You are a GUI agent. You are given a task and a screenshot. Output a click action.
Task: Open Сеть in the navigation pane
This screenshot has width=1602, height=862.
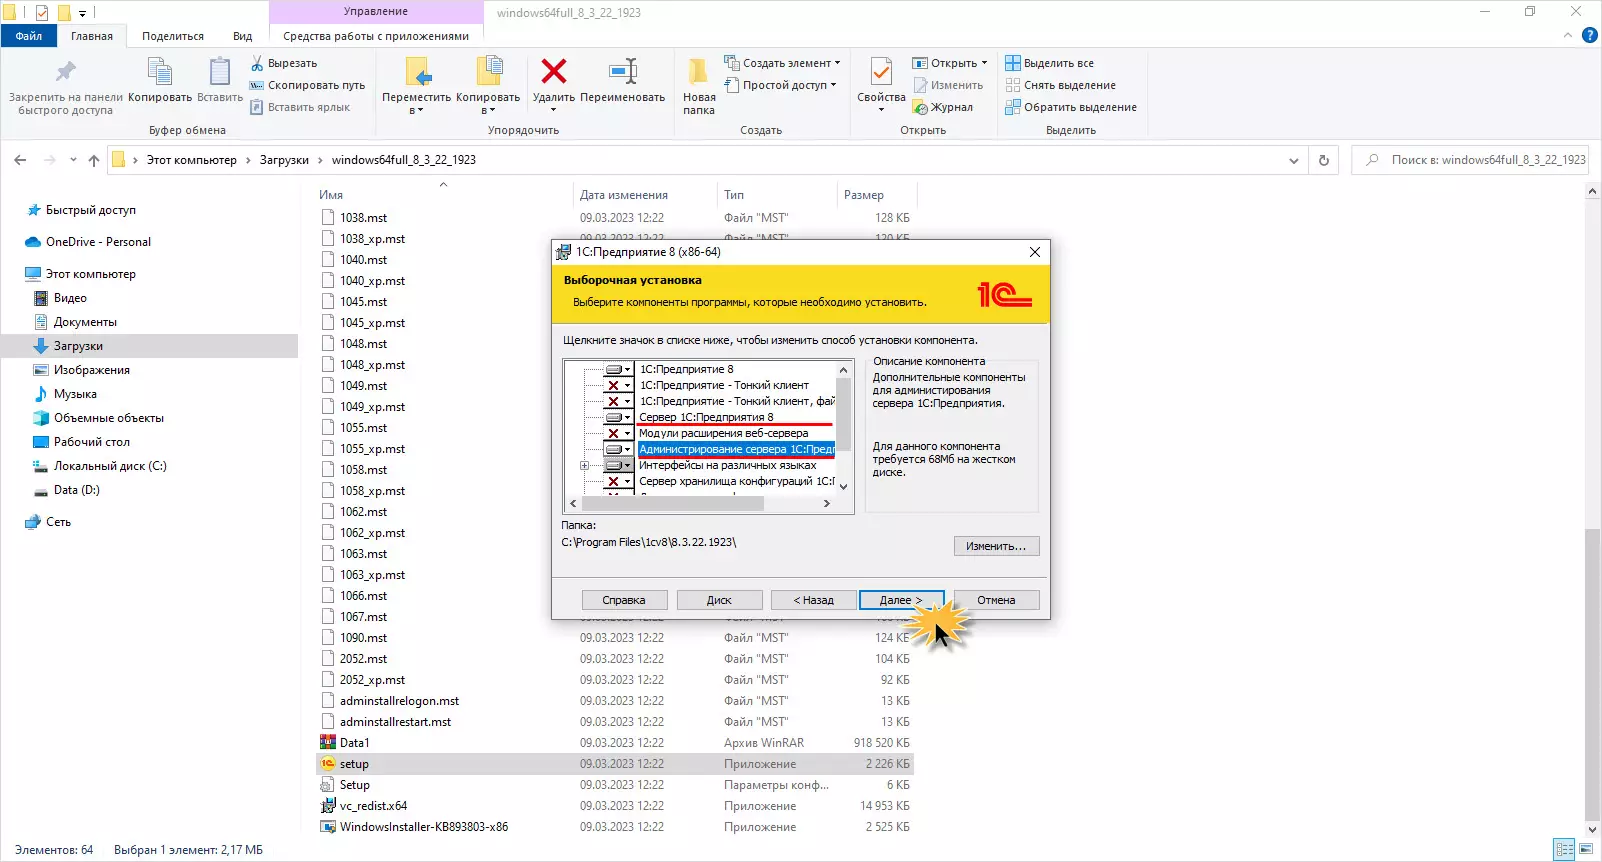[x=58, y=522]
